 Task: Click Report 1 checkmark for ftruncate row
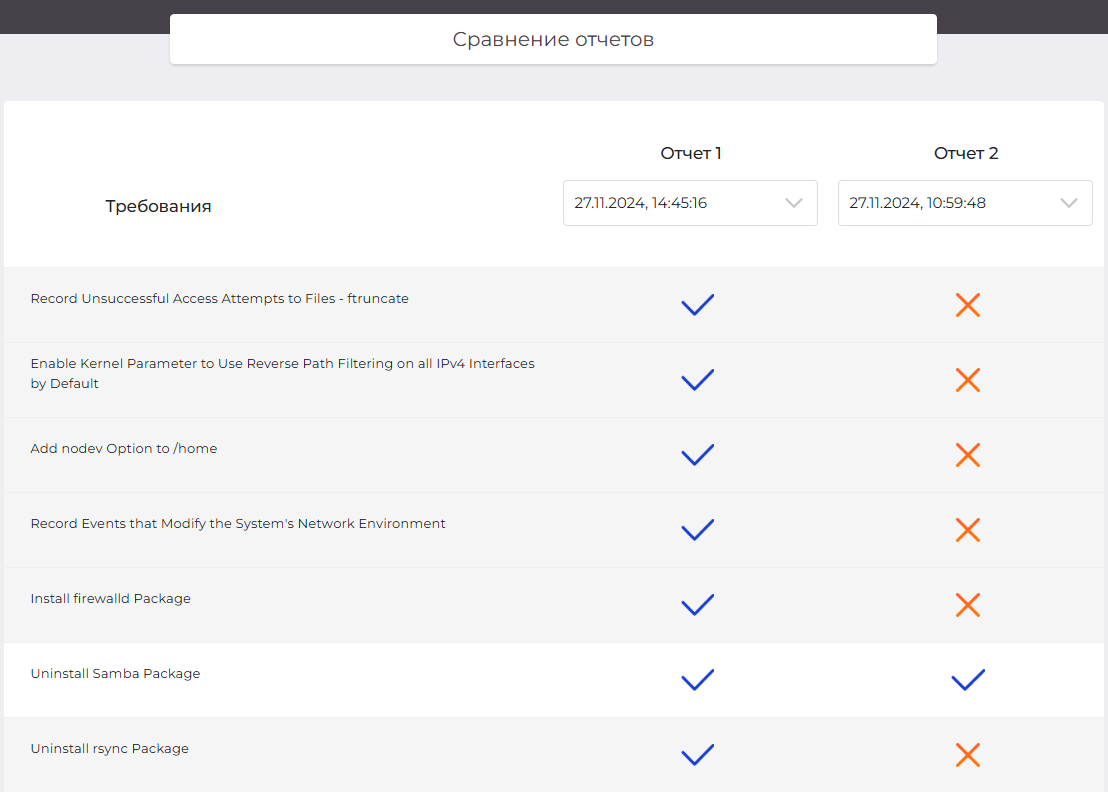coord(697,305)
